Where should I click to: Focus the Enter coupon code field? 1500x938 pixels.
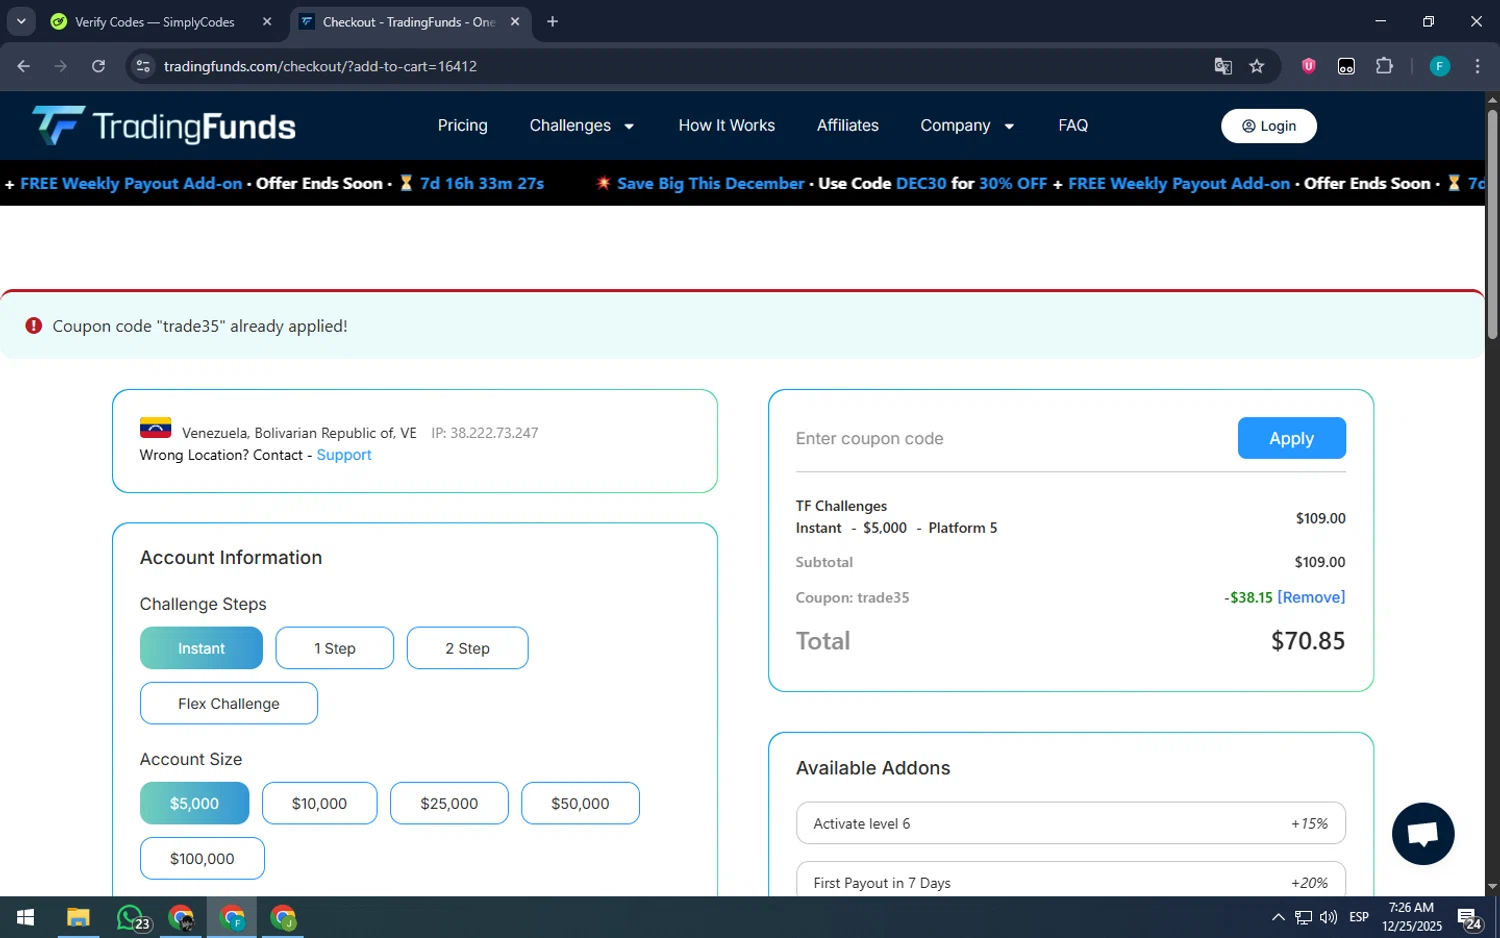click(1010, 439)
